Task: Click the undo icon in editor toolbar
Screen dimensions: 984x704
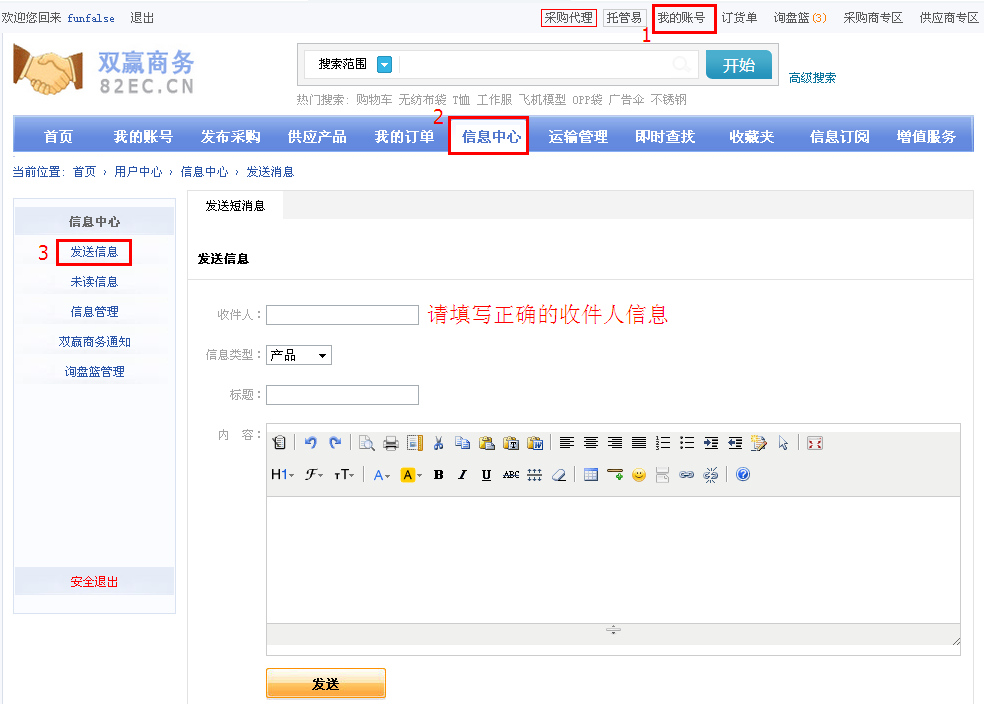Action: tap(311, 443)
